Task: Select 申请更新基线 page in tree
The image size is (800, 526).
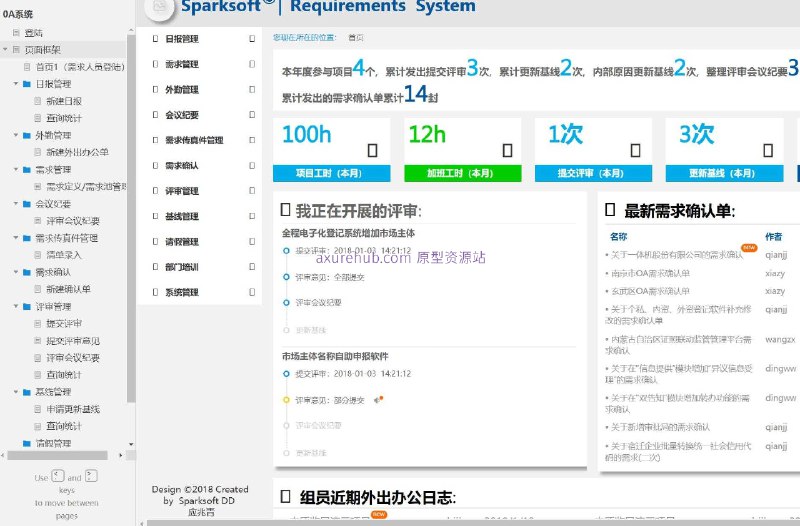Action: (73, 409)
